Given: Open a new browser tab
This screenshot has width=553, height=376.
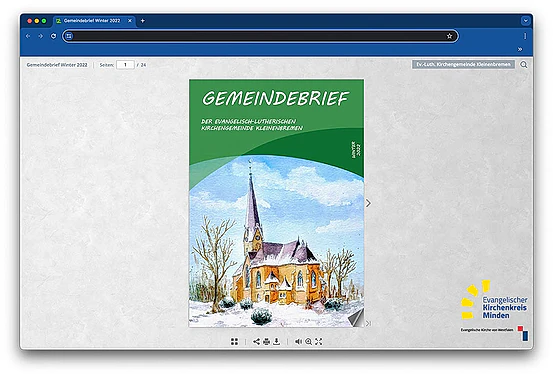Looking at the screenshot, I should 142,21.
